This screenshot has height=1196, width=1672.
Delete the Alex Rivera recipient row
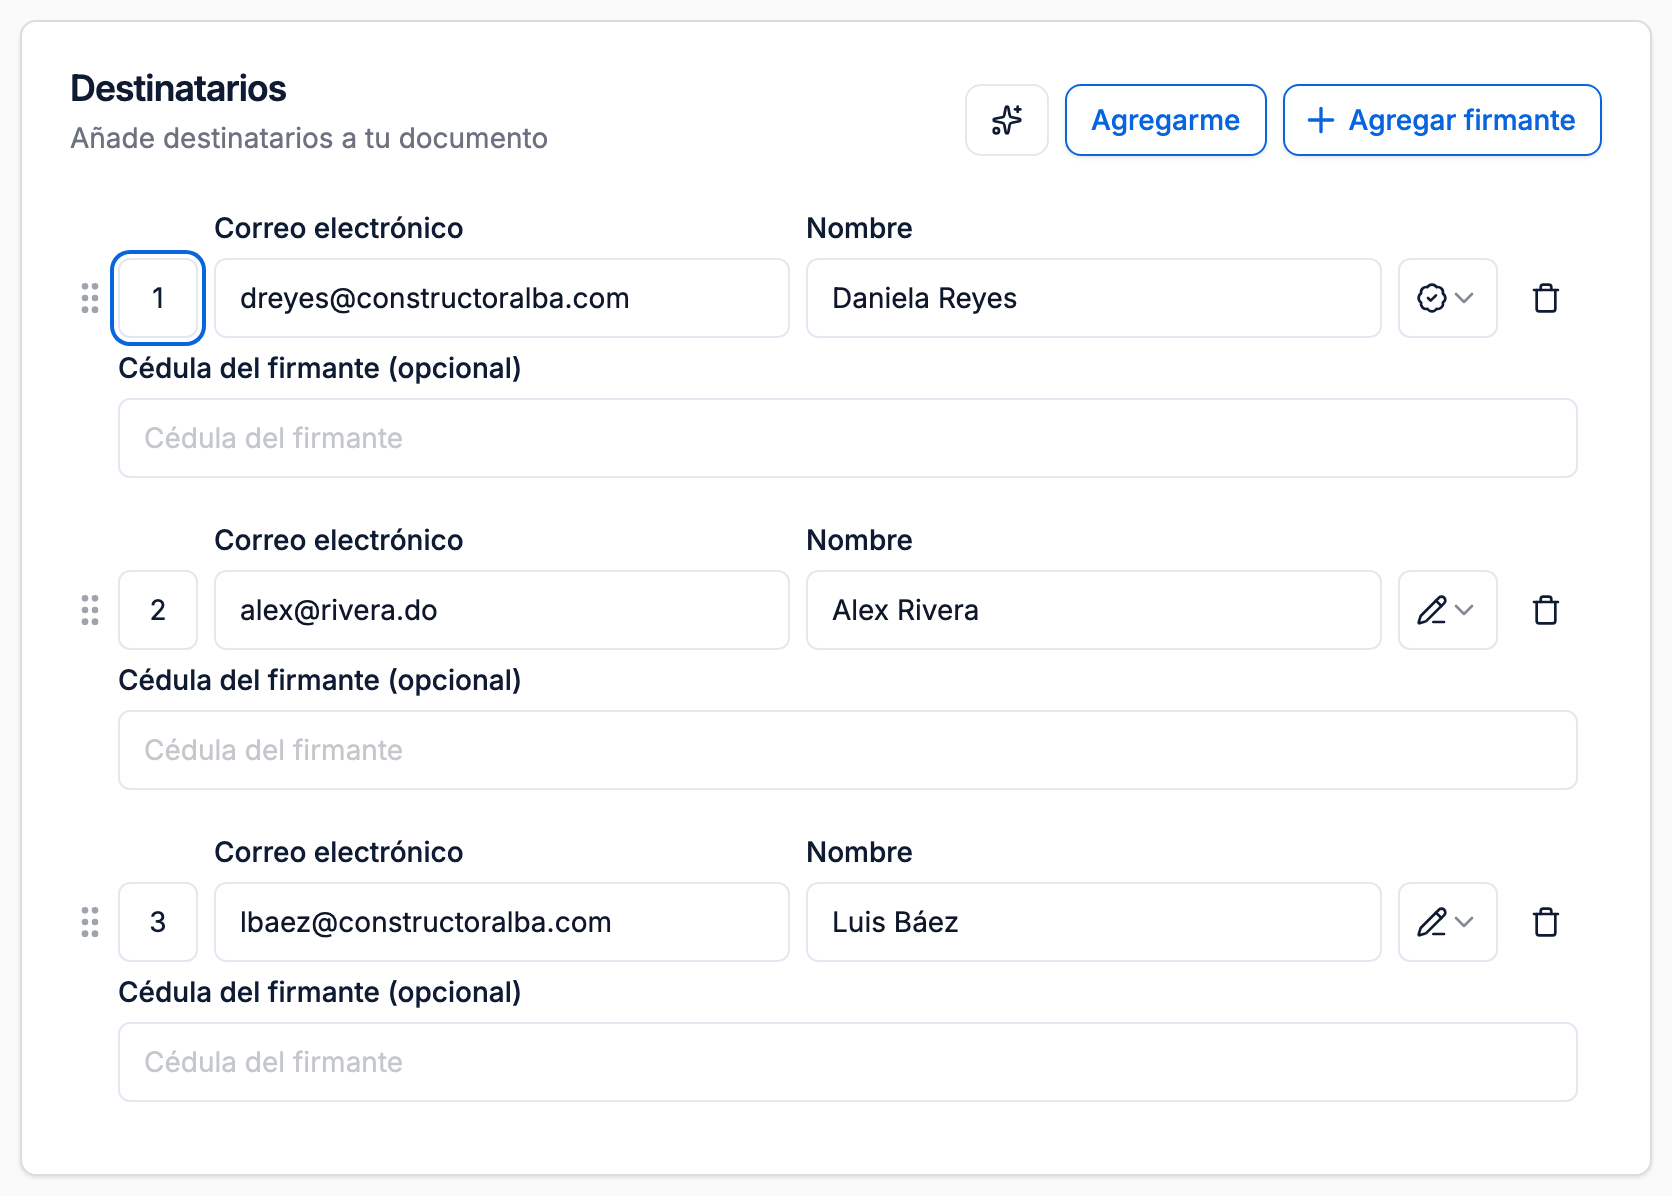tap(1546, 610)
